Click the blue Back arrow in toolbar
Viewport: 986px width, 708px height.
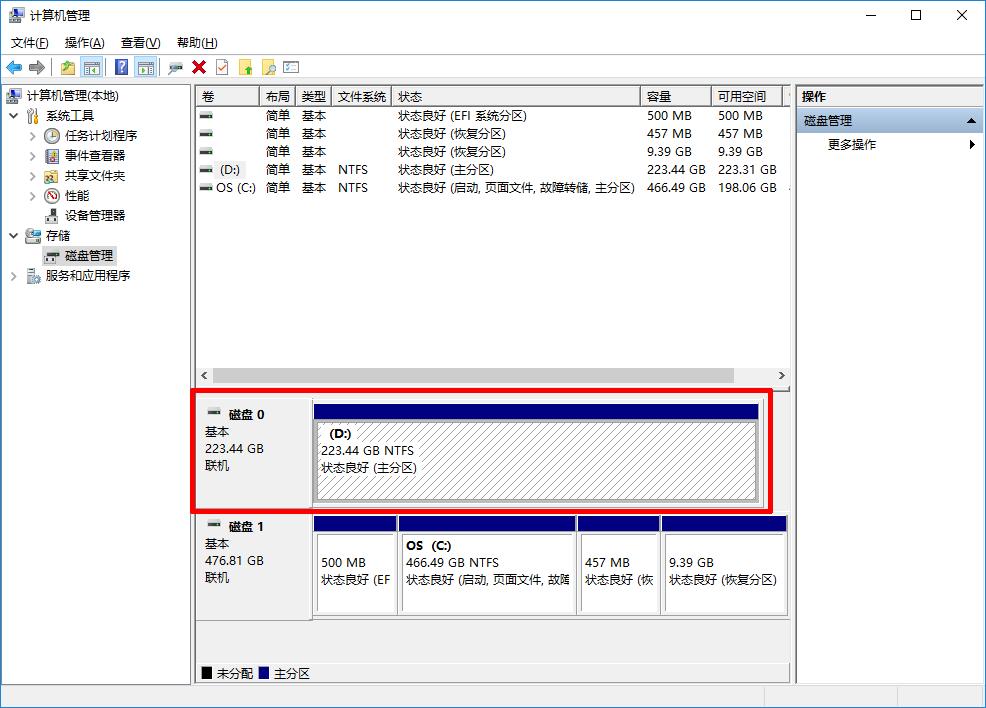pyautogui.click(x=14, y=67)
